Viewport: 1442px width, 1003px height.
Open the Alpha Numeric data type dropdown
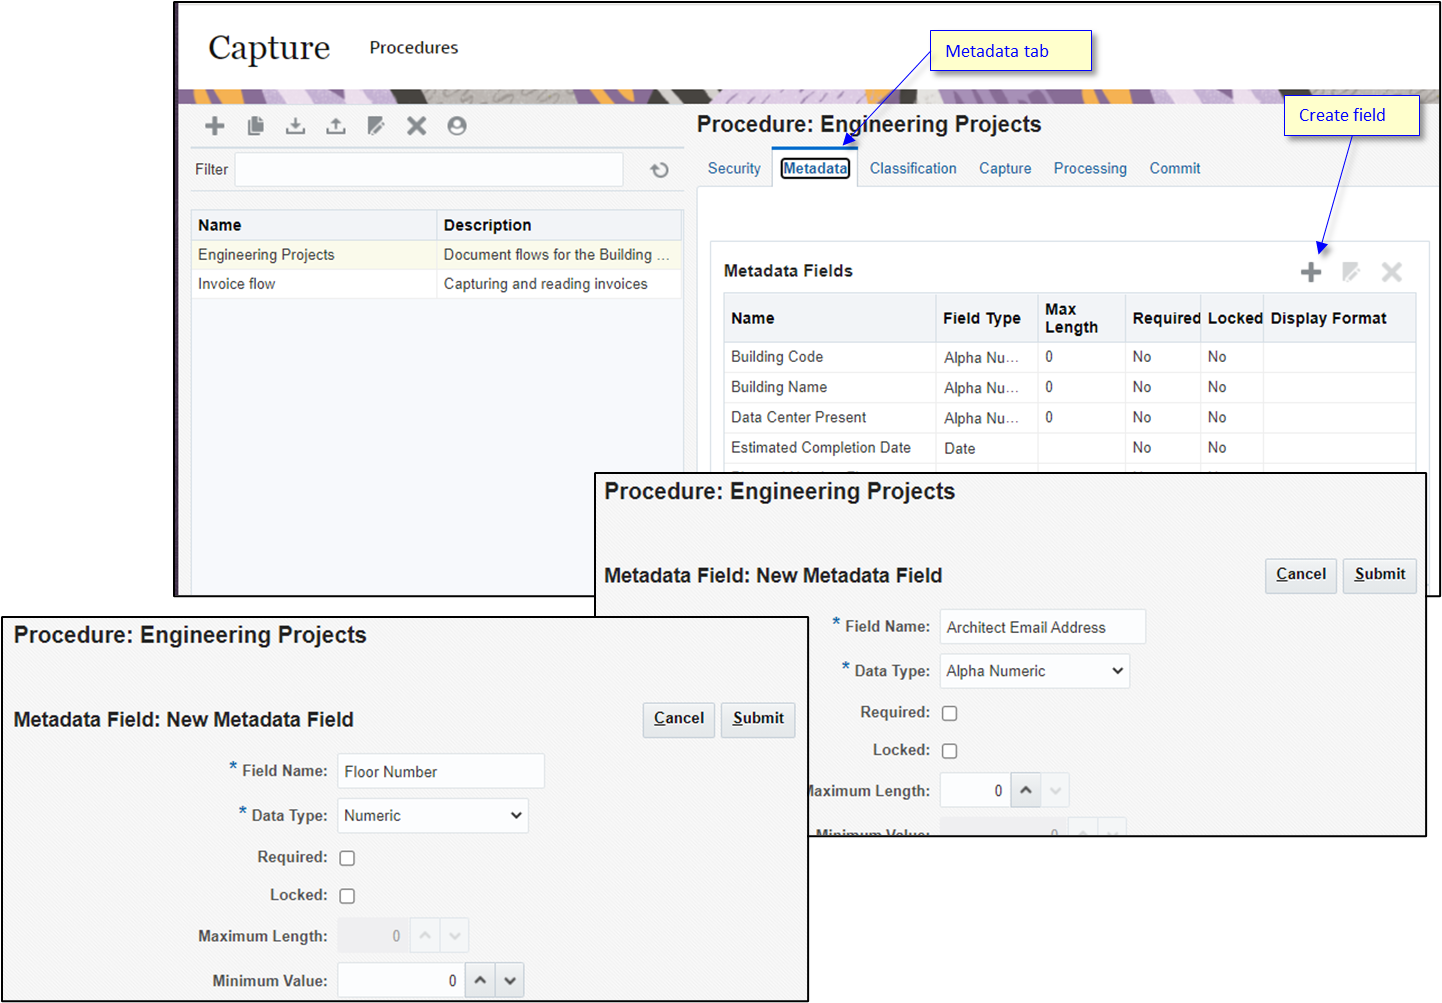(x=1034, y=670)
